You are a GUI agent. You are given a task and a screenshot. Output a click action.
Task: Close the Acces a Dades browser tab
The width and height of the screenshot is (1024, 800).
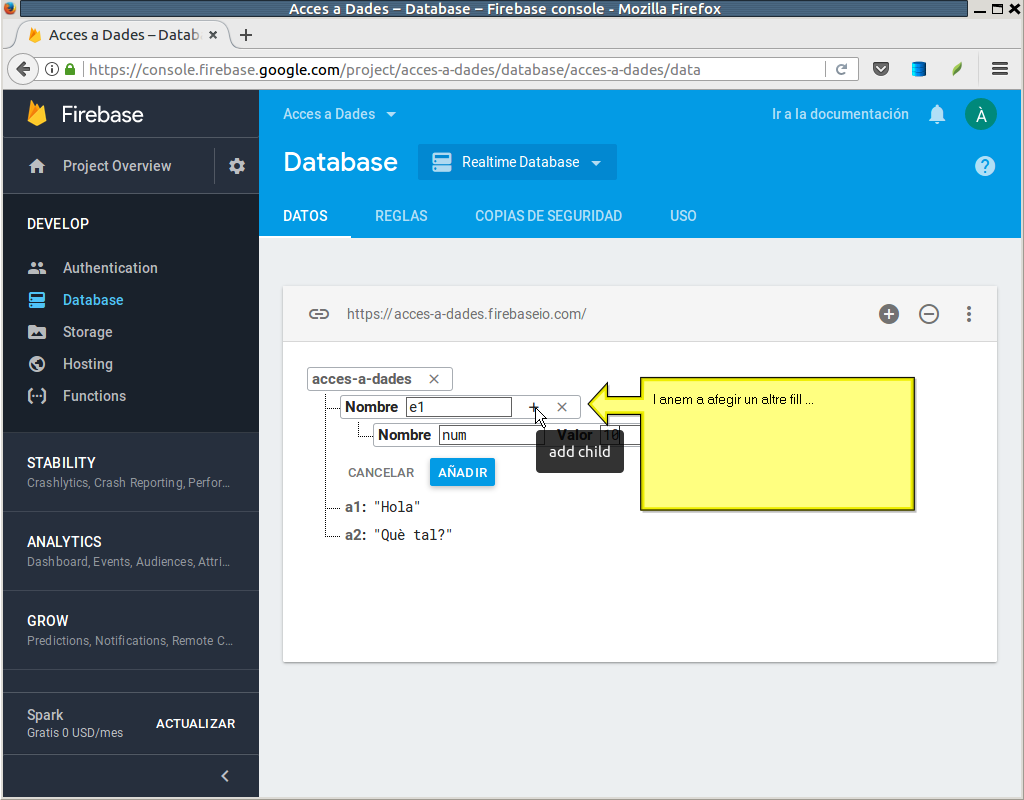click(213, 35)
